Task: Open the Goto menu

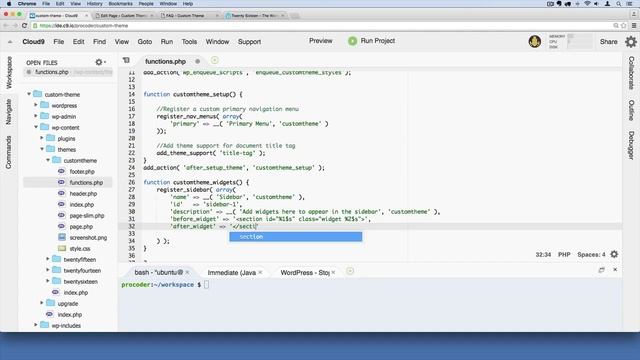Action: click(144, 42)
